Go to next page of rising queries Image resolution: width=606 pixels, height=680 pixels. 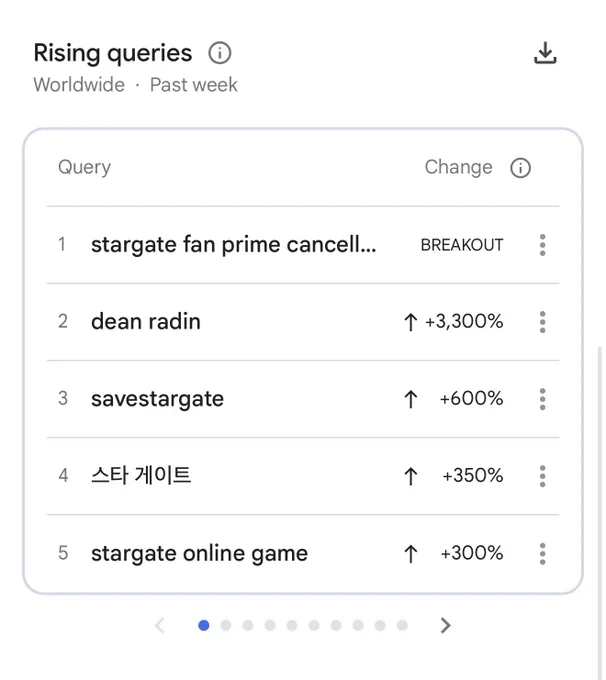pyautogui.click(x=445, y=625)
